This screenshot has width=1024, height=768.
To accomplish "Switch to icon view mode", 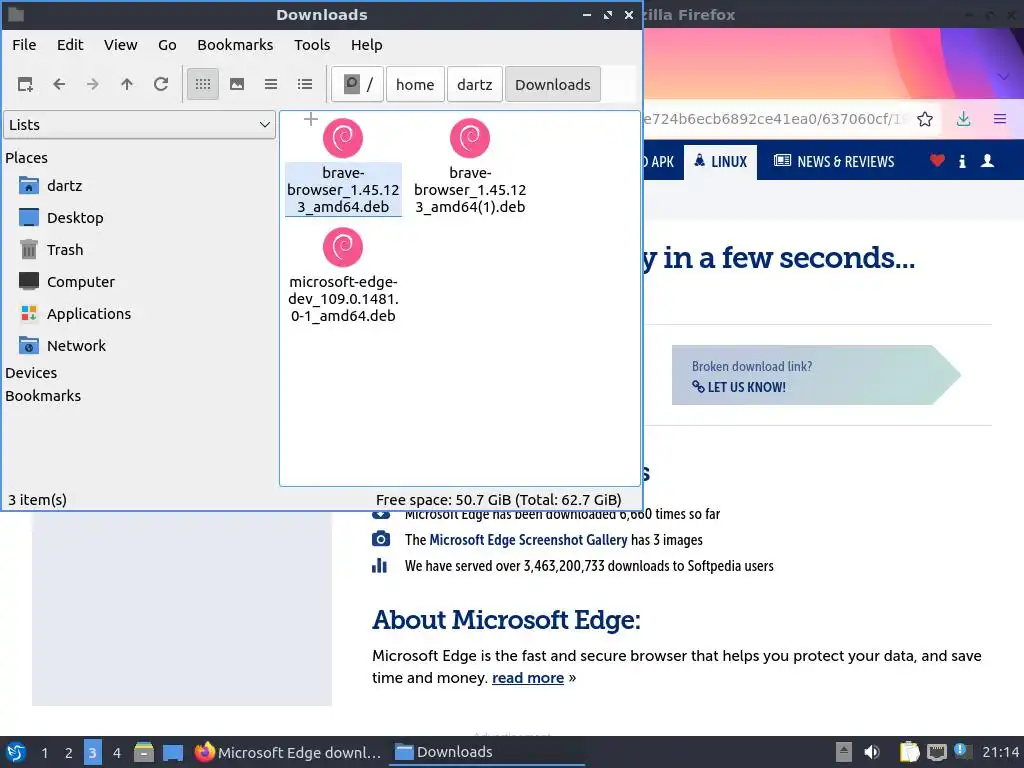I will [203, 84].
